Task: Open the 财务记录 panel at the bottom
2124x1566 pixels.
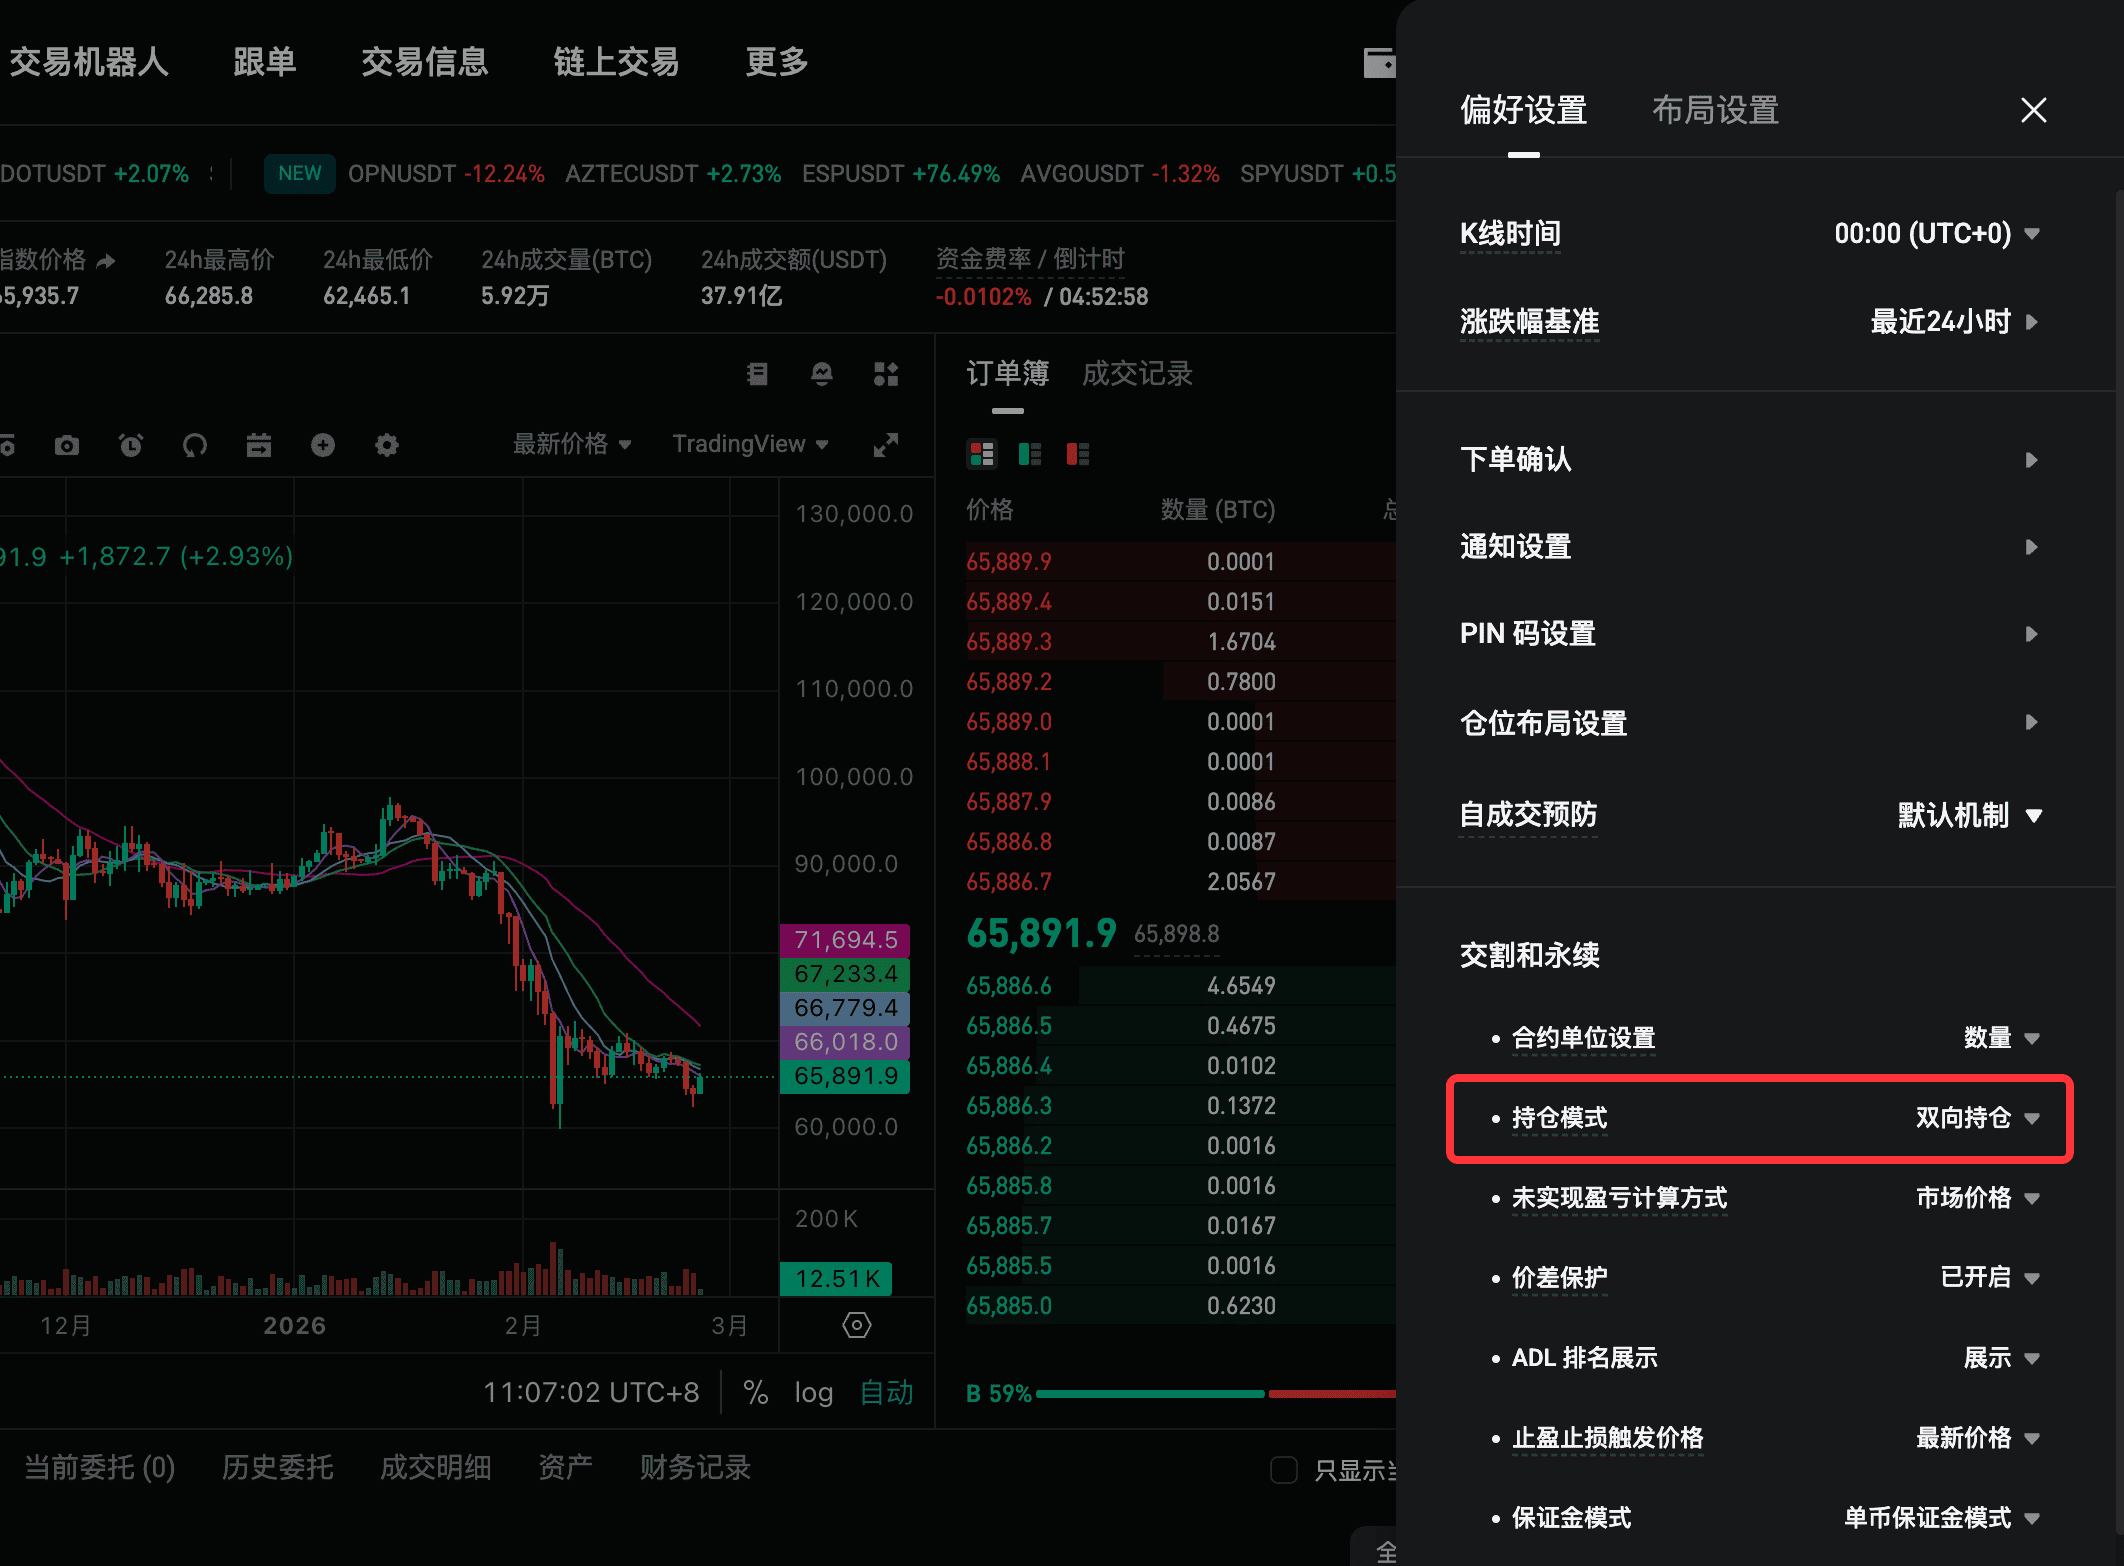Action: [x=694, y=1466]
